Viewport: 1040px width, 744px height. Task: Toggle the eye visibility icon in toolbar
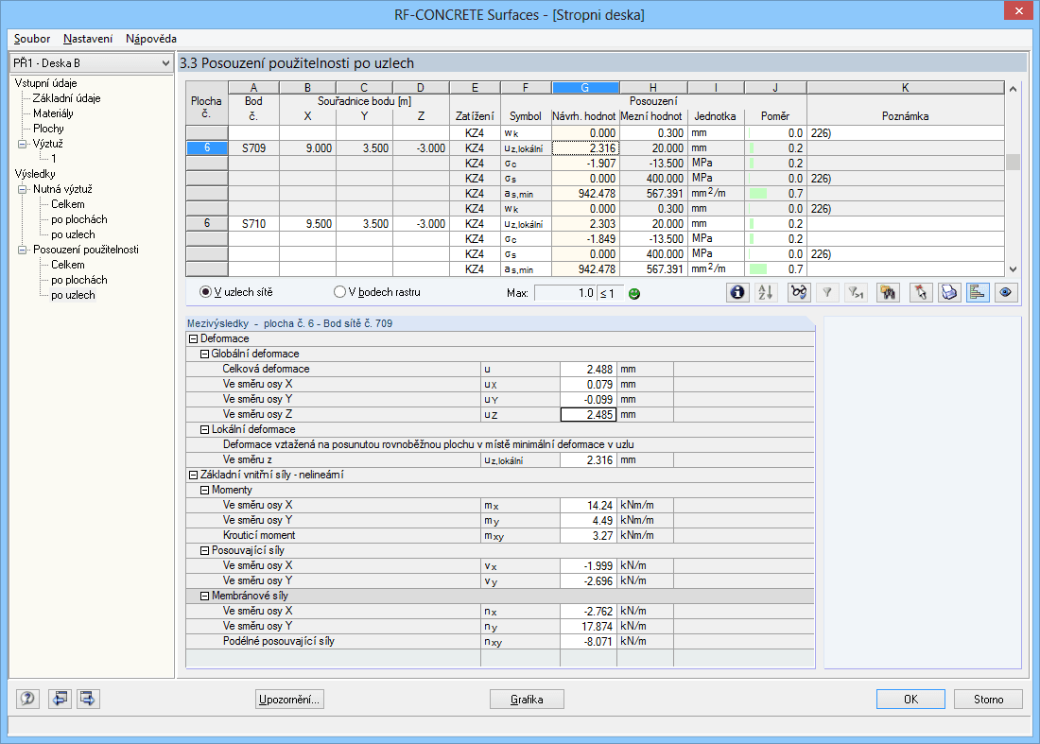pos(1006,292)
